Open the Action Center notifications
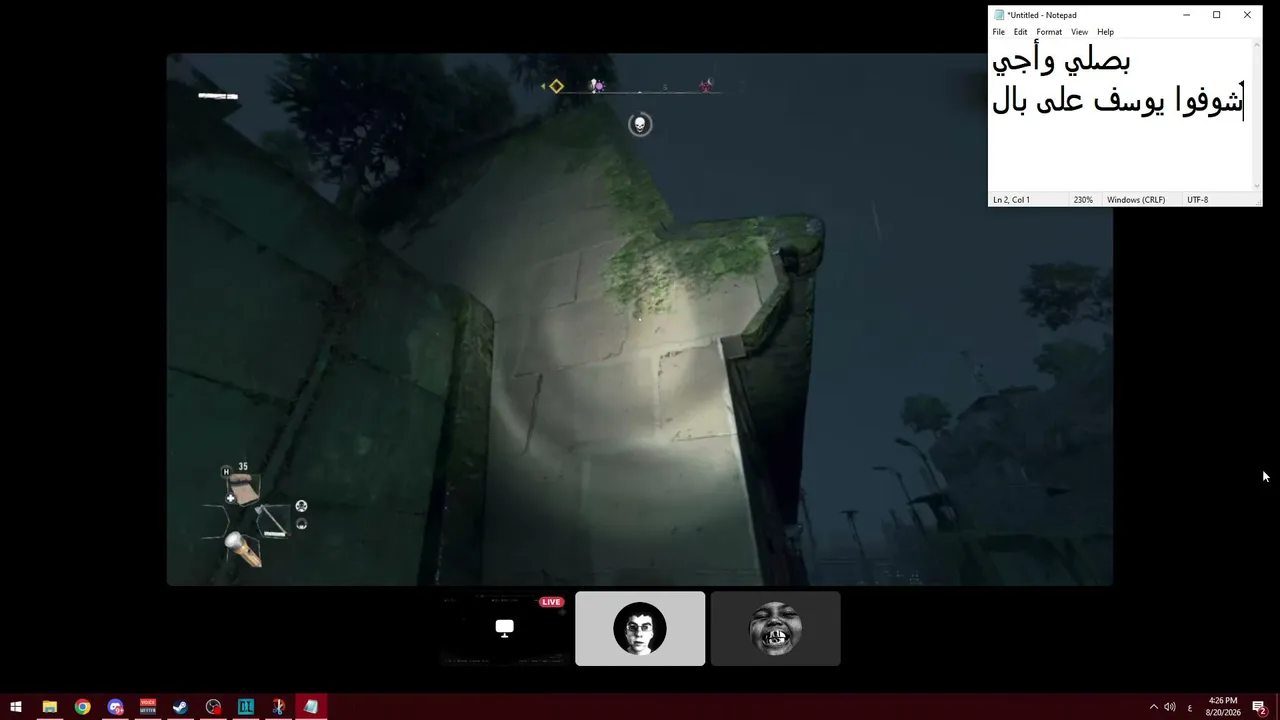1280x720 pixels. click(x=1259, y=707)
